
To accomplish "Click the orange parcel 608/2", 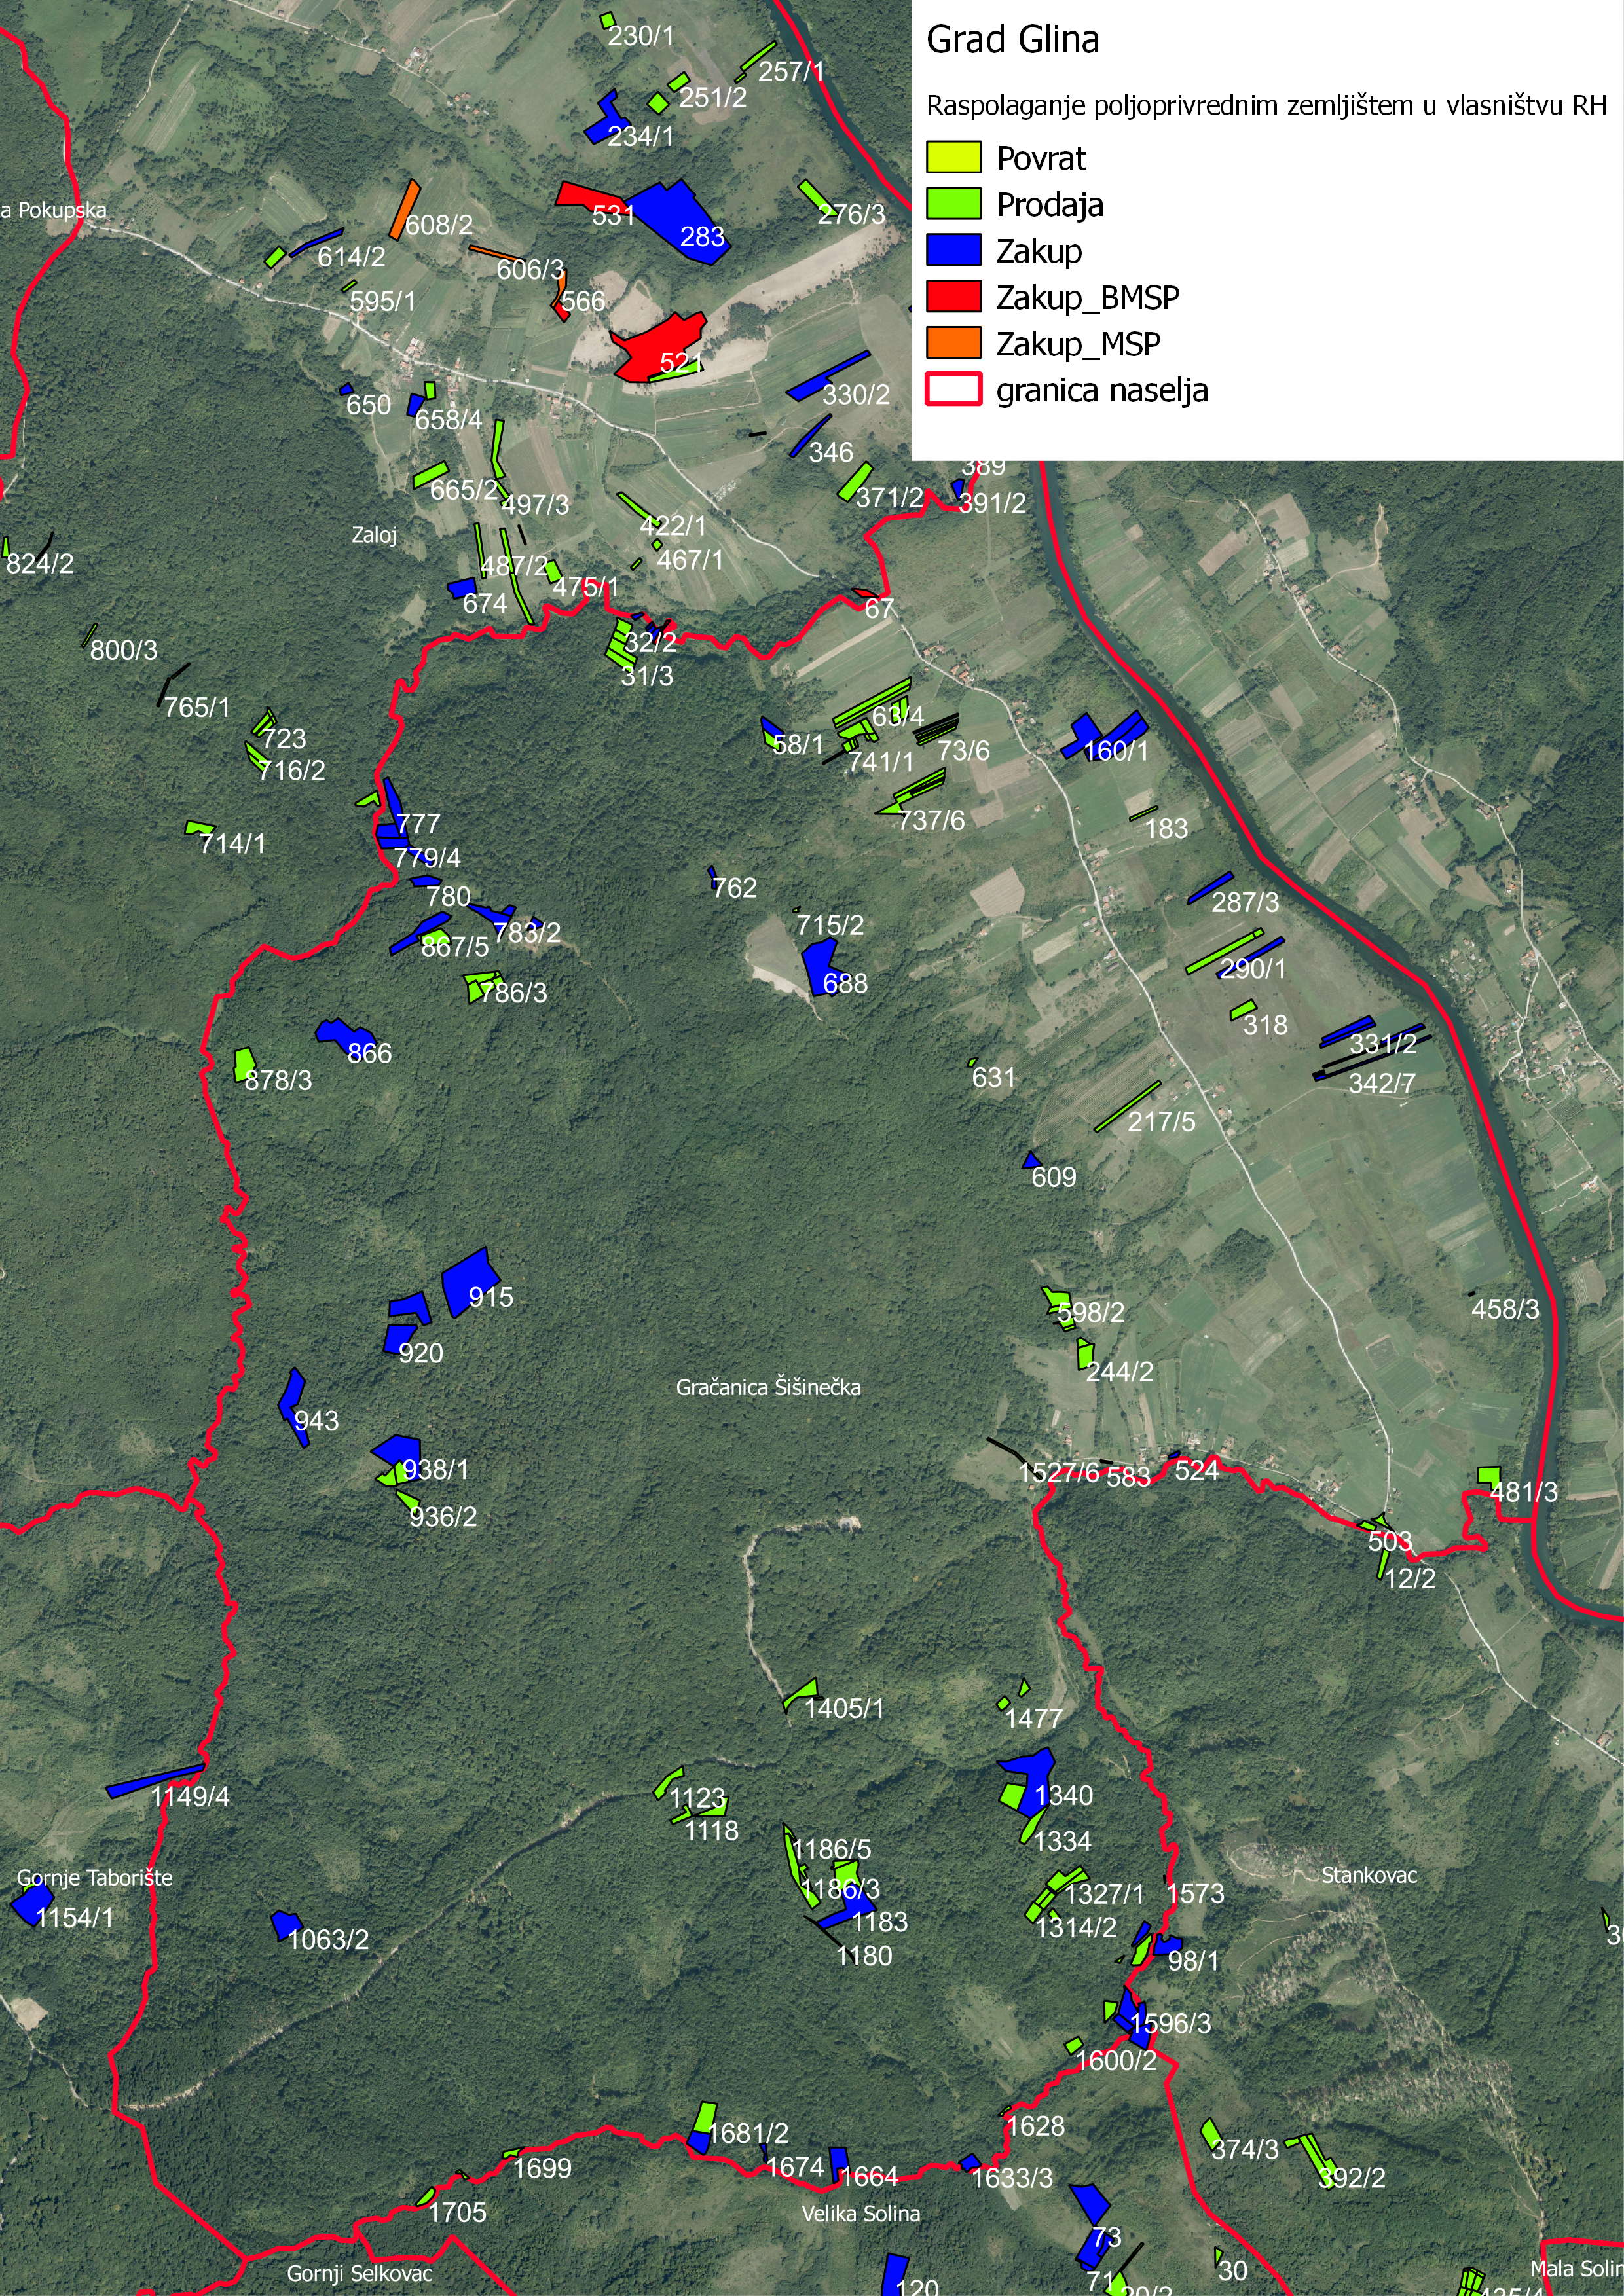I will 404,209.
